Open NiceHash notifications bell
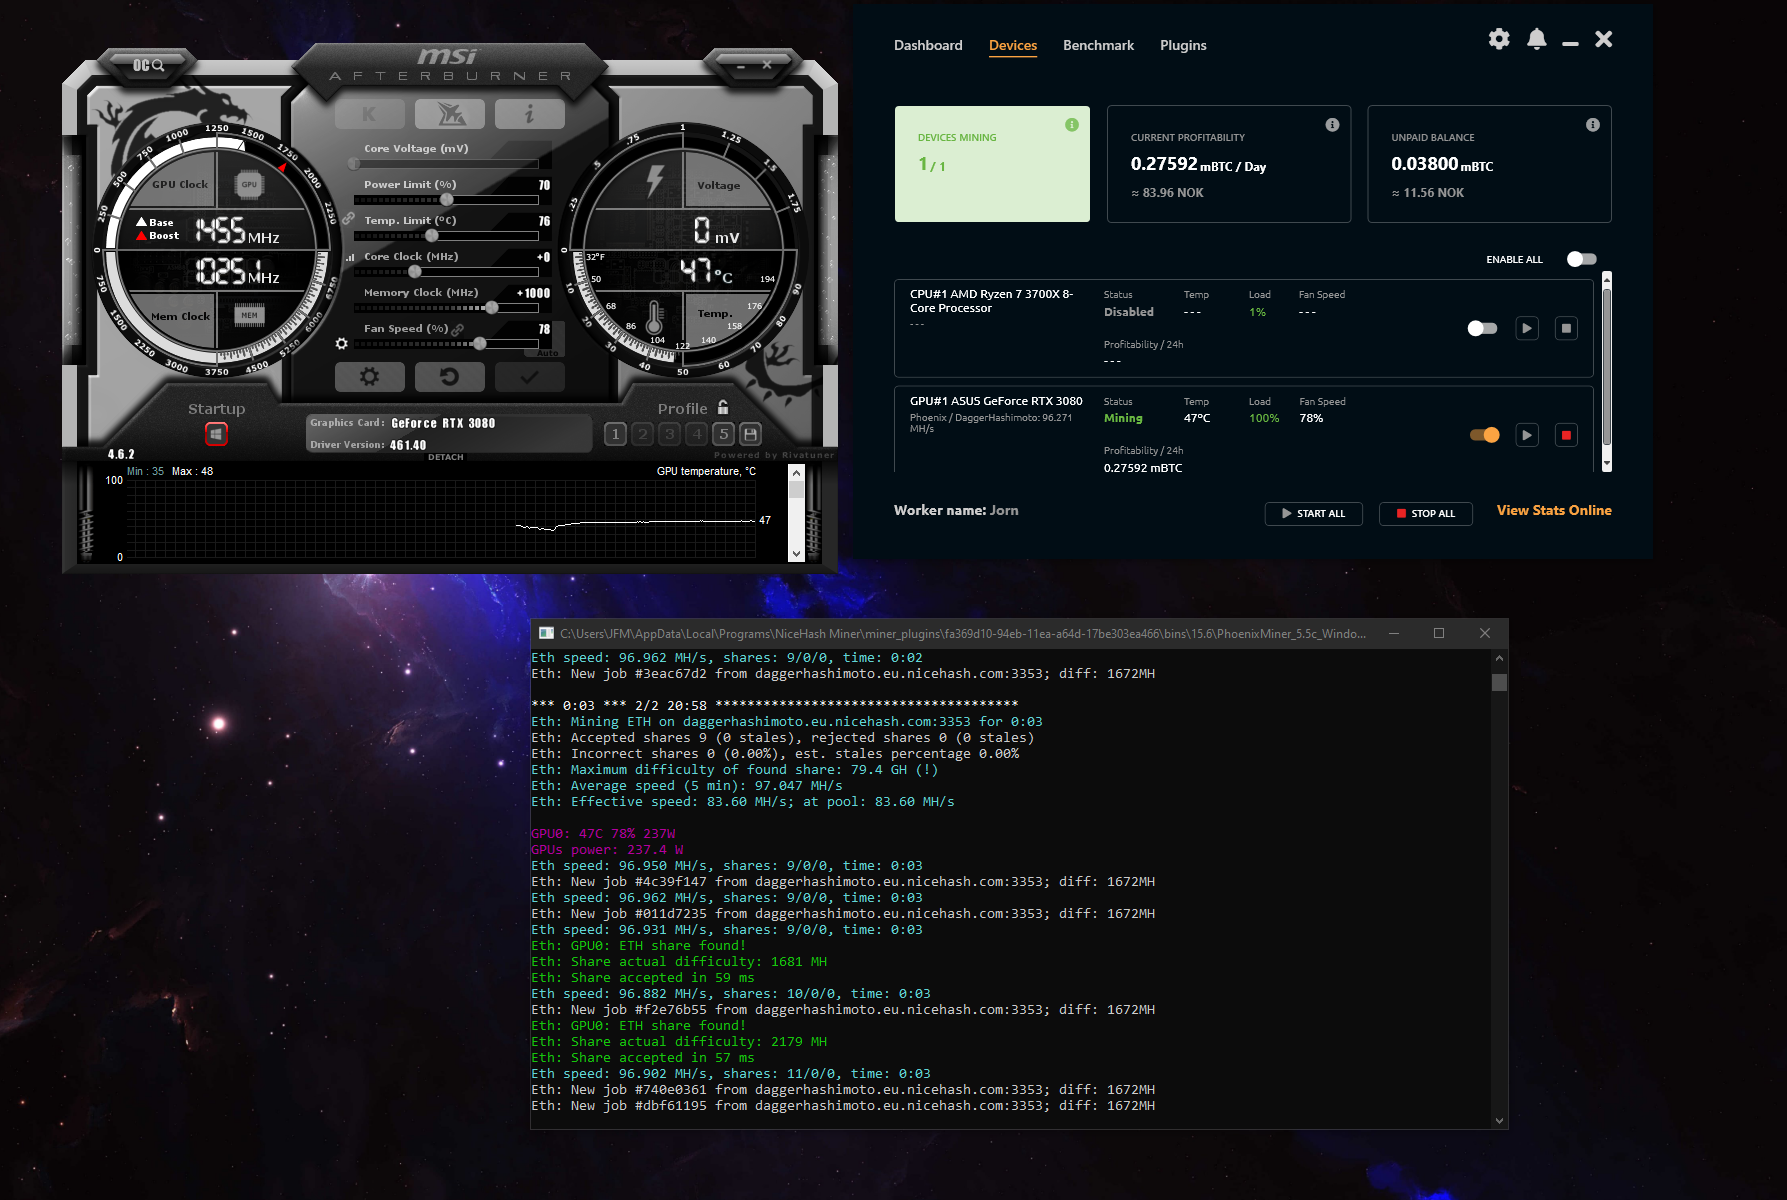 [1537, 39]
